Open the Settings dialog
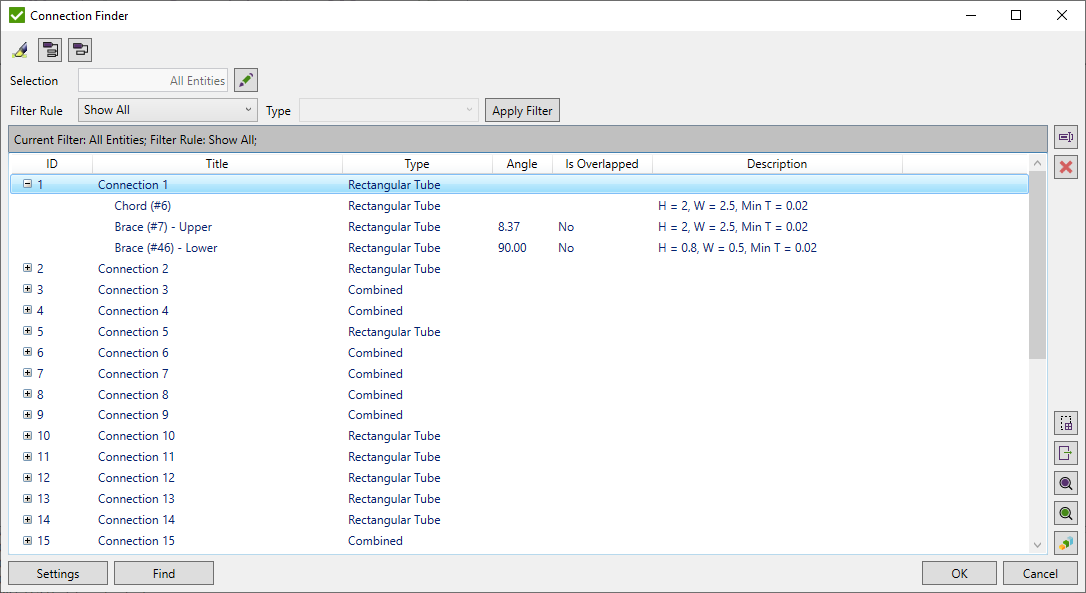 click(x=57, y=573)
